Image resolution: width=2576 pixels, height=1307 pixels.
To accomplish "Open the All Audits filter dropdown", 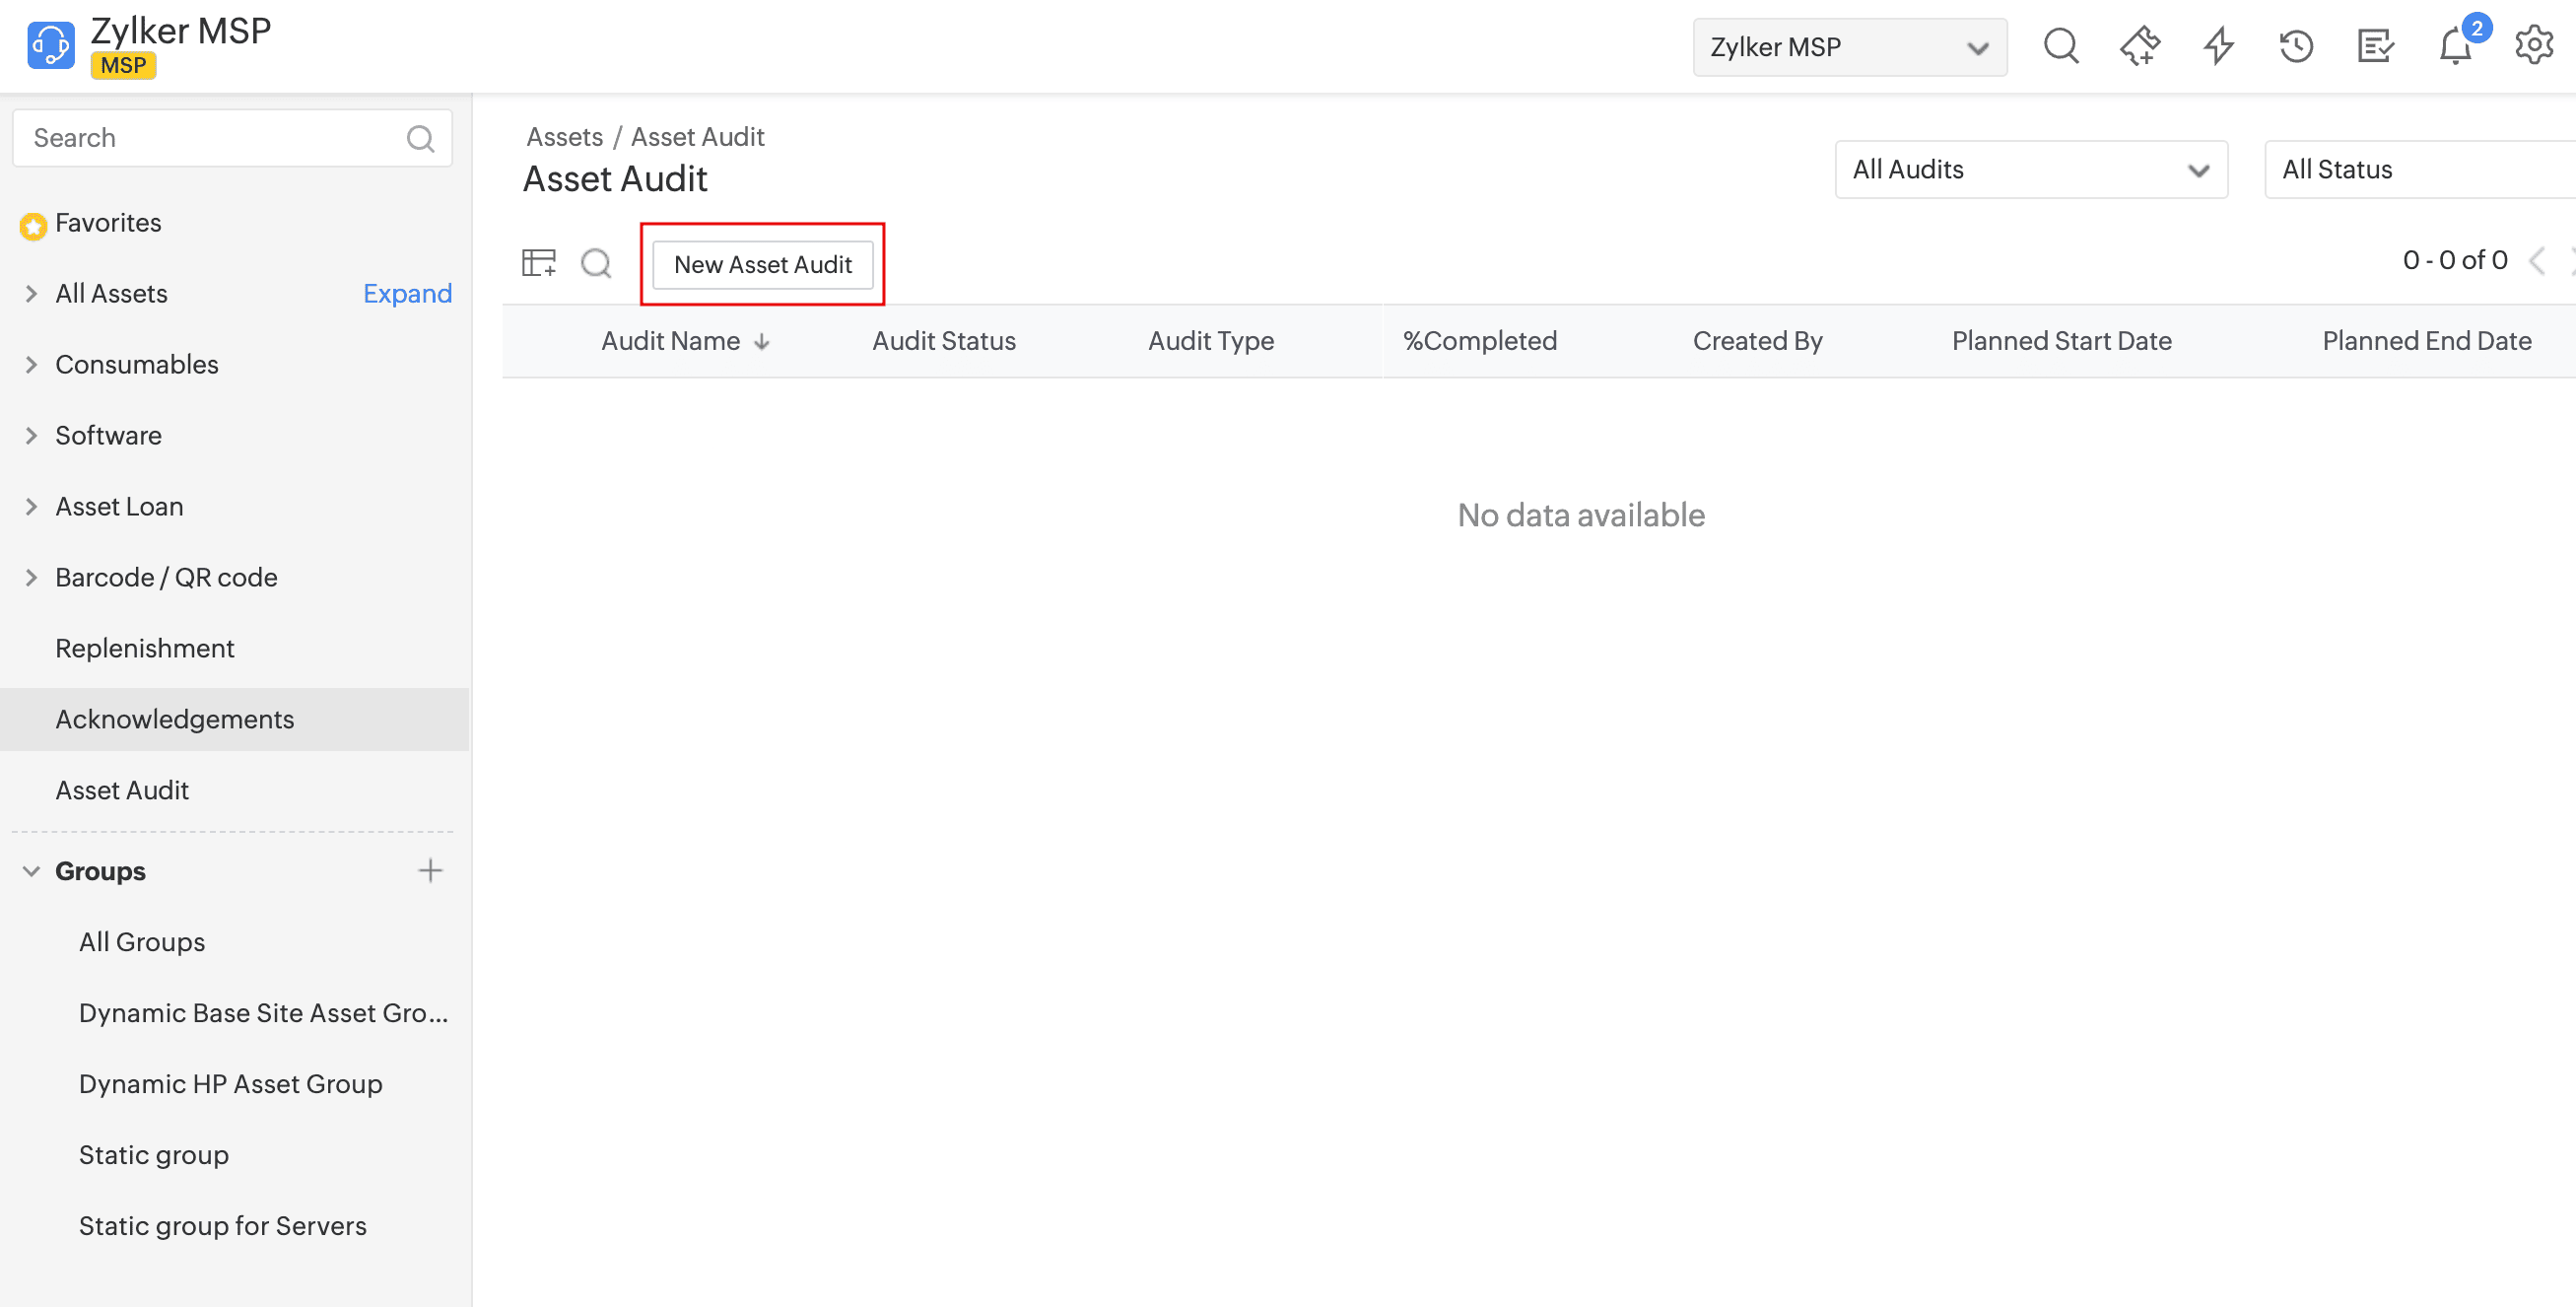I will (2030, 169).
